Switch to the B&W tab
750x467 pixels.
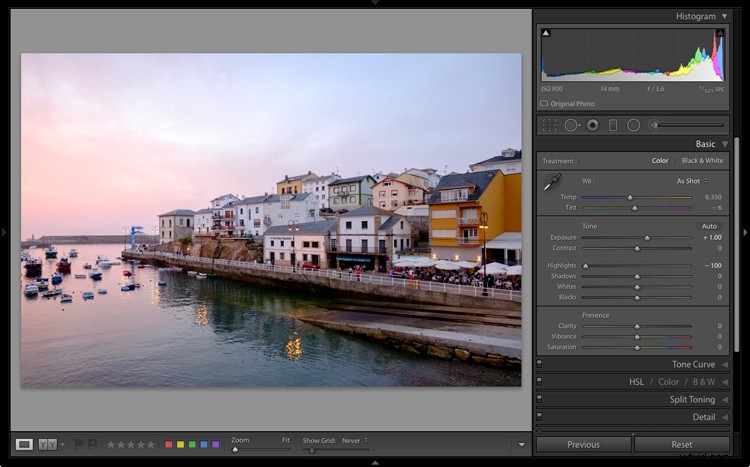pos(704,382)
